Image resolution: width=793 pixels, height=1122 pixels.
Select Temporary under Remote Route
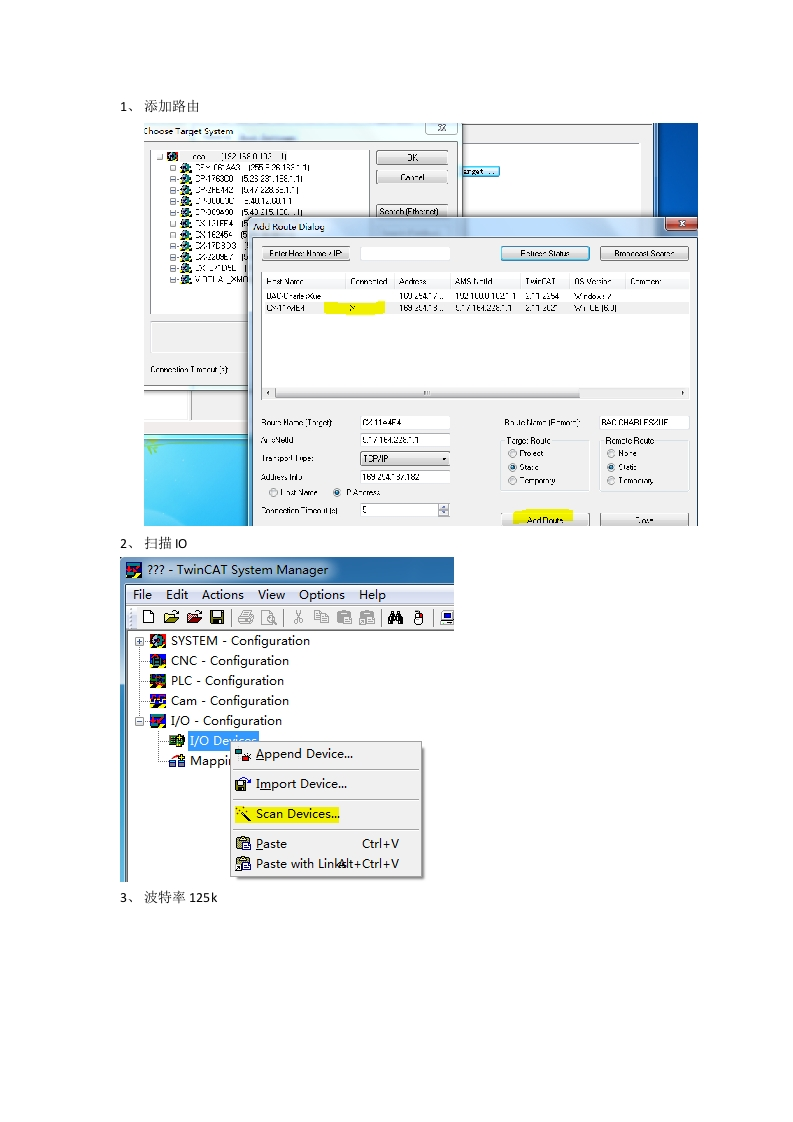coord(611,481)
